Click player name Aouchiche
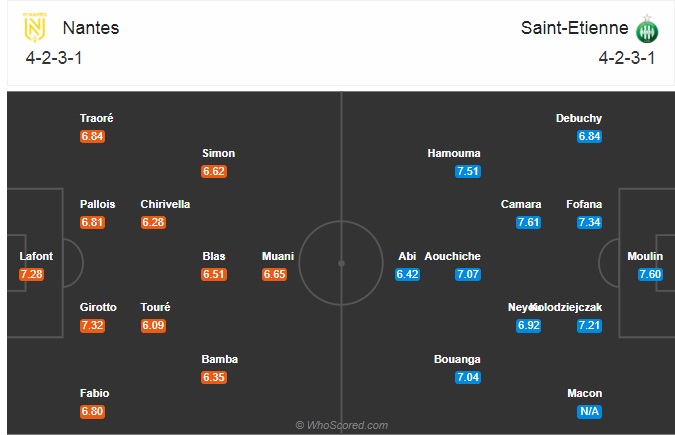 tap(452, 256)
